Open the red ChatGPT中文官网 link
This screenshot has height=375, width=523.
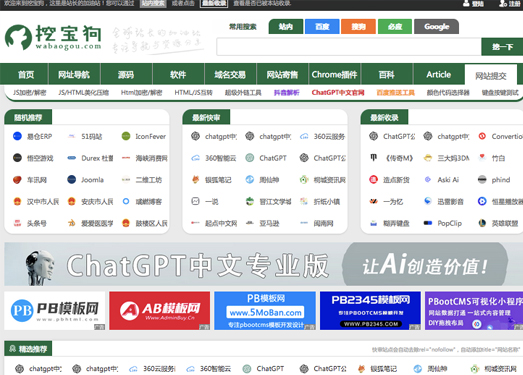[x=338, y=92]
